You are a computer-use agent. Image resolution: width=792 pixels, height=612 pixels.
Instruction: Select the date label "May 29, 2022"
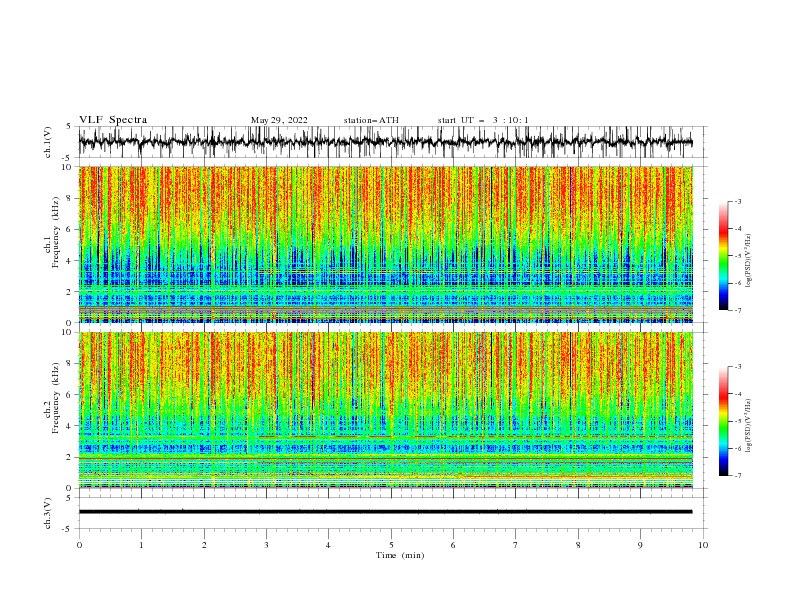[279, 120]
